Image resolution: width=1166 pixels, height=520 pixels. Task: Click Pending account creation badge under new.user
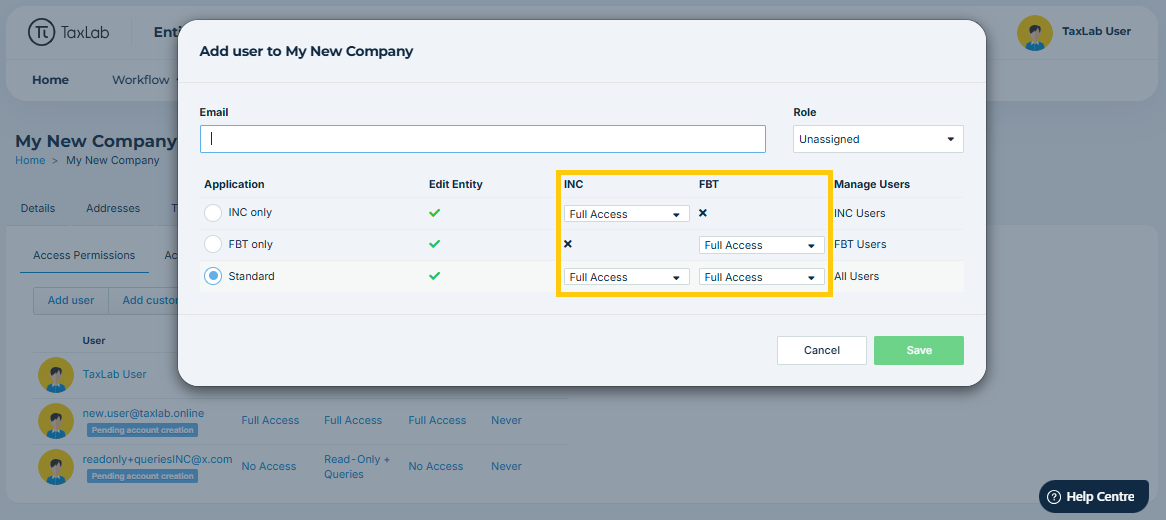143,430
